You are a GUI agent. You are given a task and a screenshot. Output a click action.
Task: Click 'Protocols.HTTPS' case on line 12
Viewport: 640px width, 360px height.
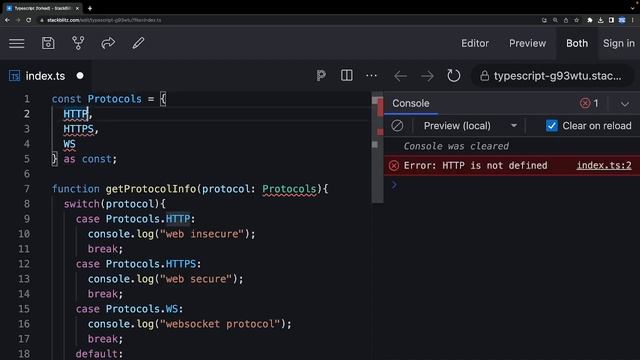[151, 264]
